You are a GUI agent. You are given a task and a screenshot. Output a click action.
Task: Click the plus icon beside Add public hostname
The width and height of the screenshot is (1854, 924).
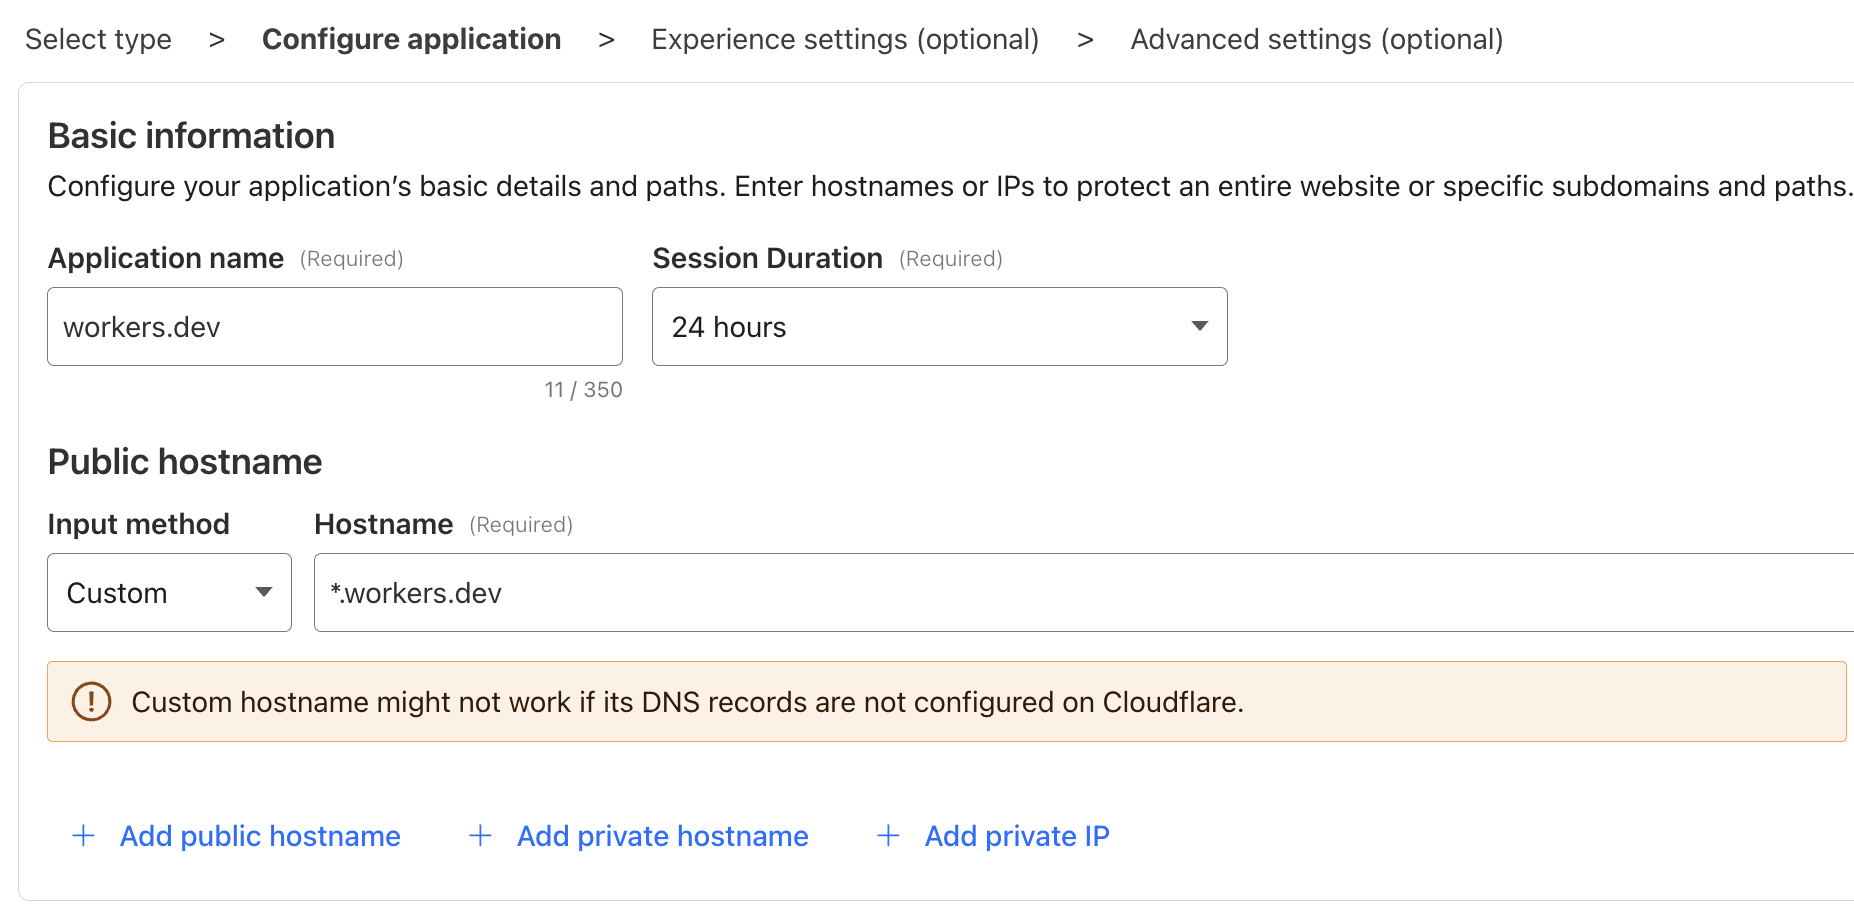[84, 836]
